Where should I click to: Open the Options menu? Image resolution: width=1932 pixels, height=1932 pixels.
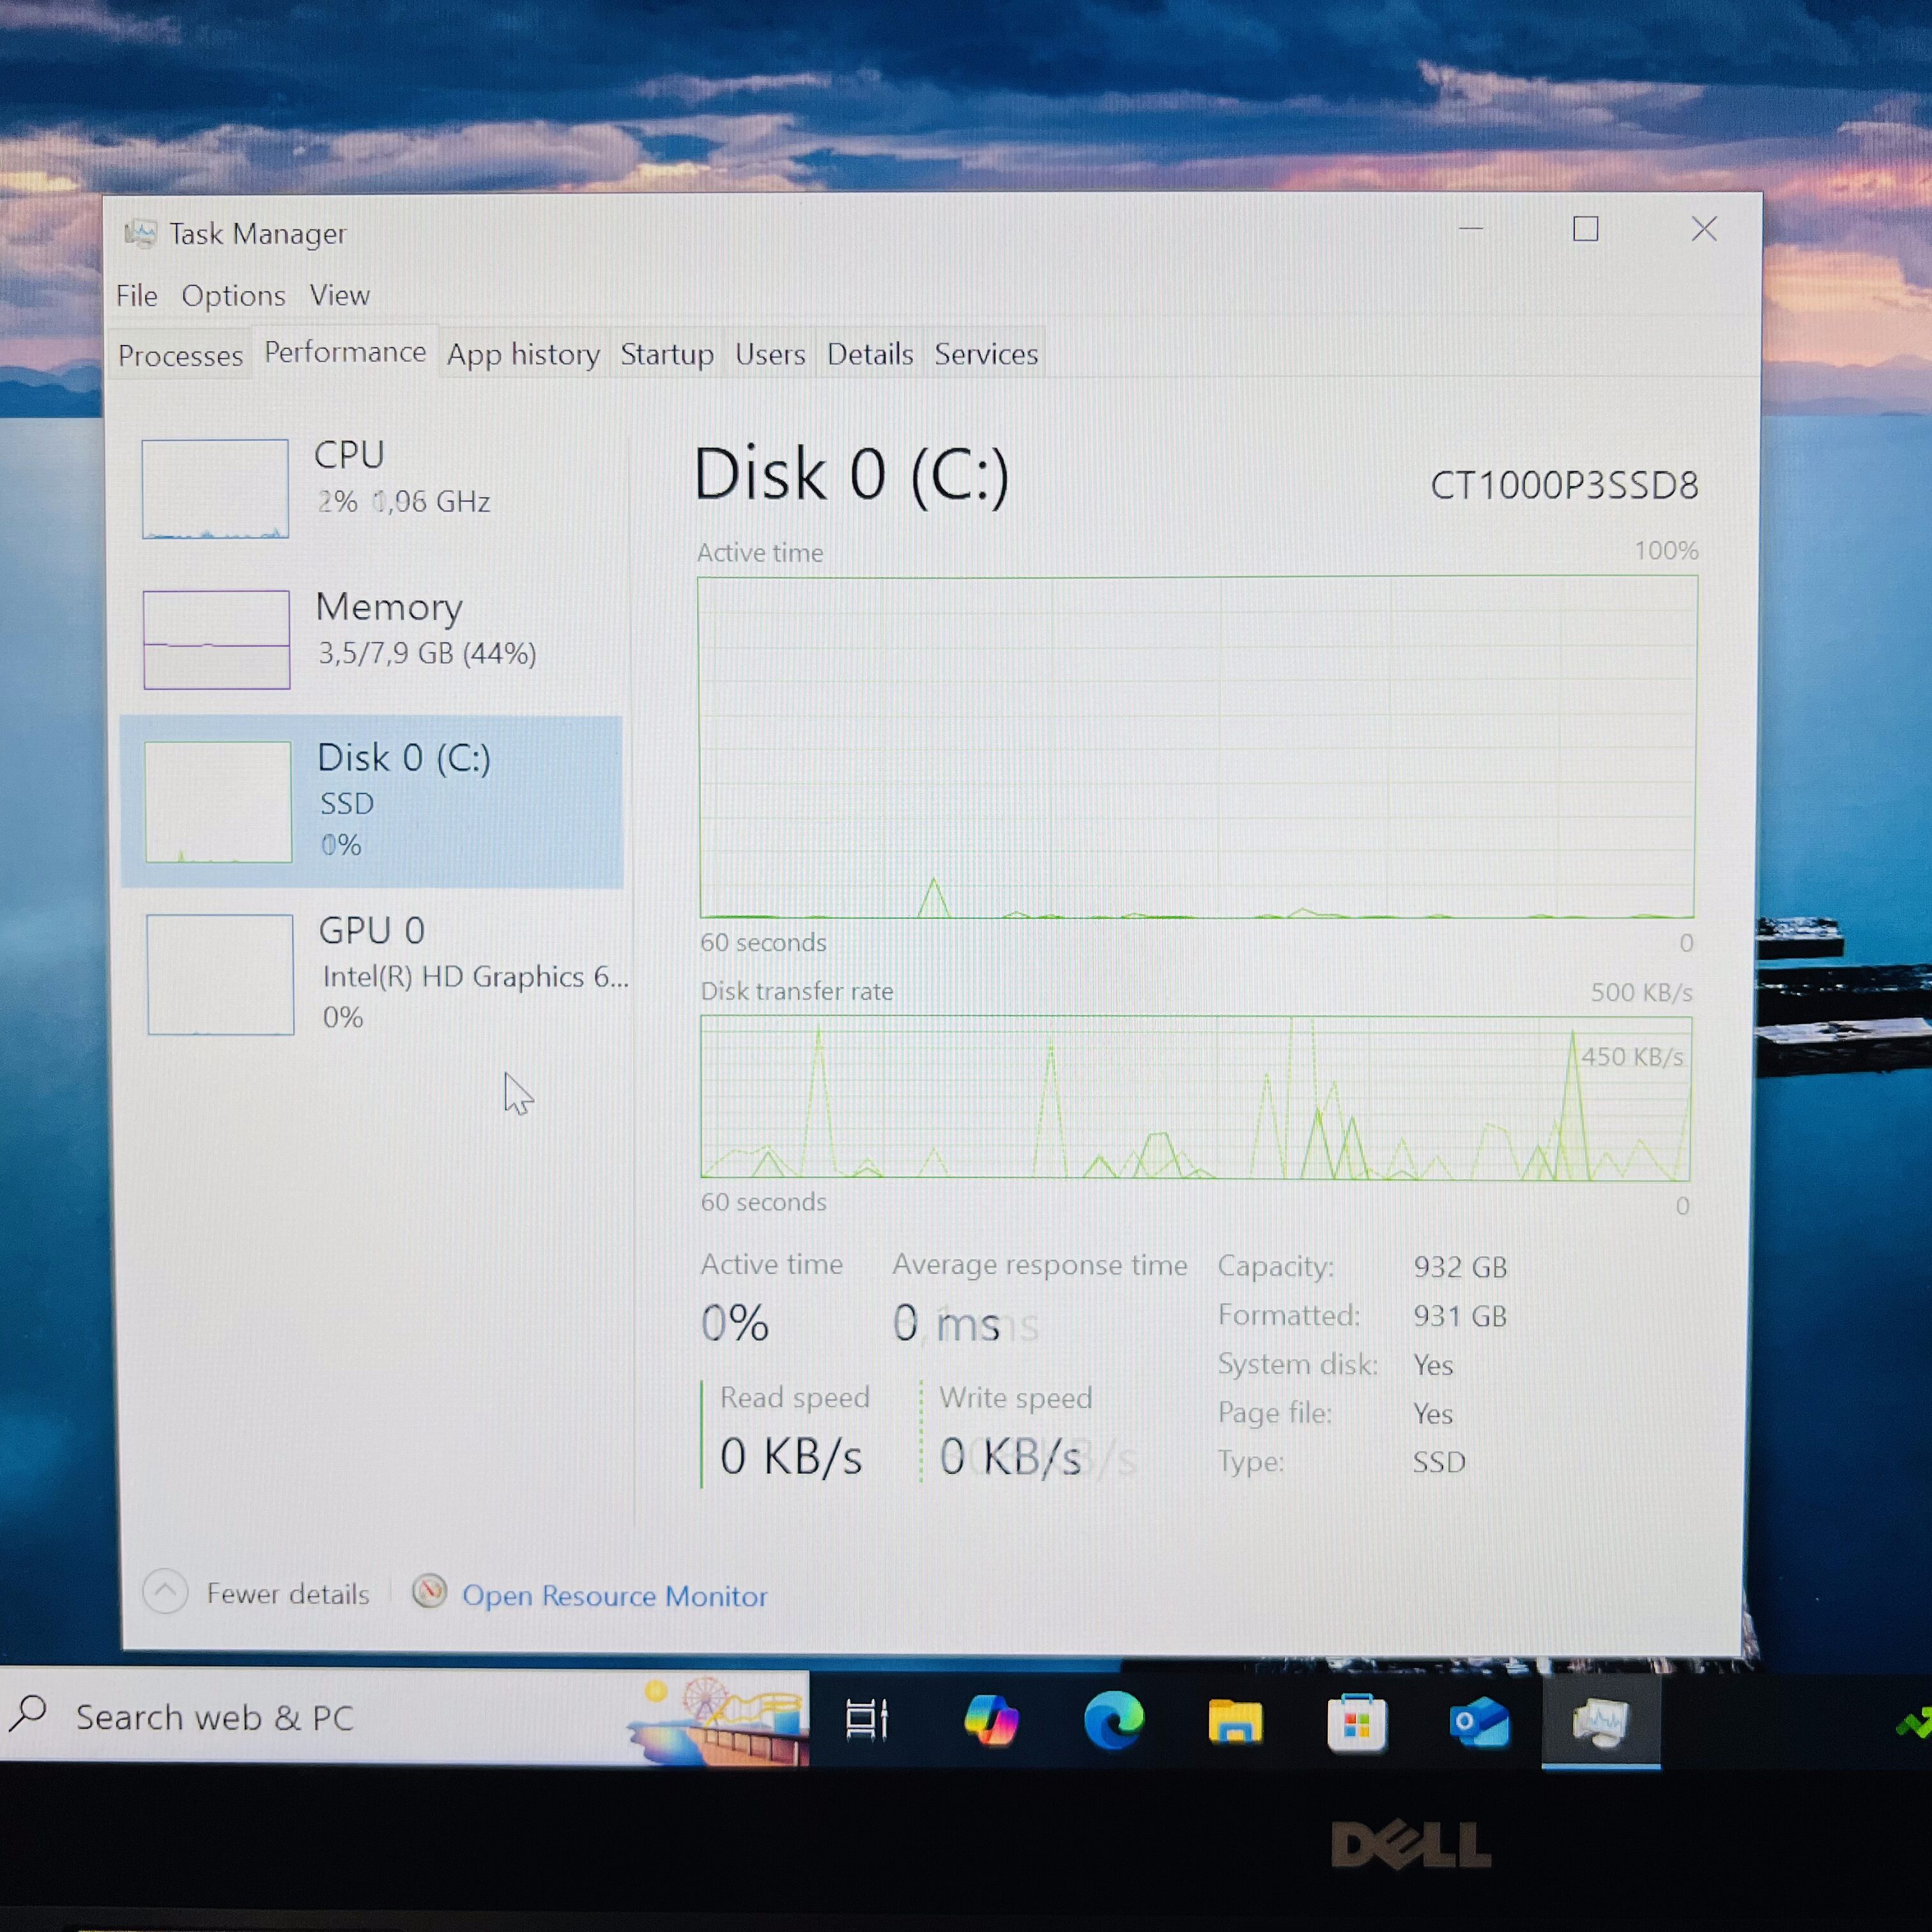coord(233,296)
